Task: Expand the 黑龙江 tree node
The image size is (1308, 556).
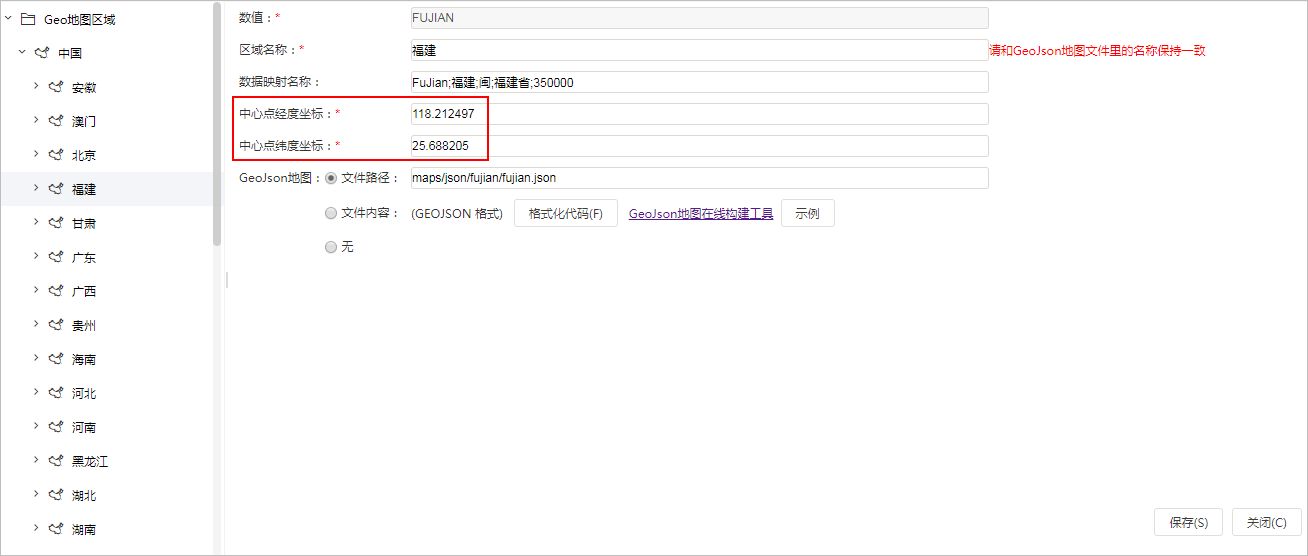Action: click(x=36, y=460)
